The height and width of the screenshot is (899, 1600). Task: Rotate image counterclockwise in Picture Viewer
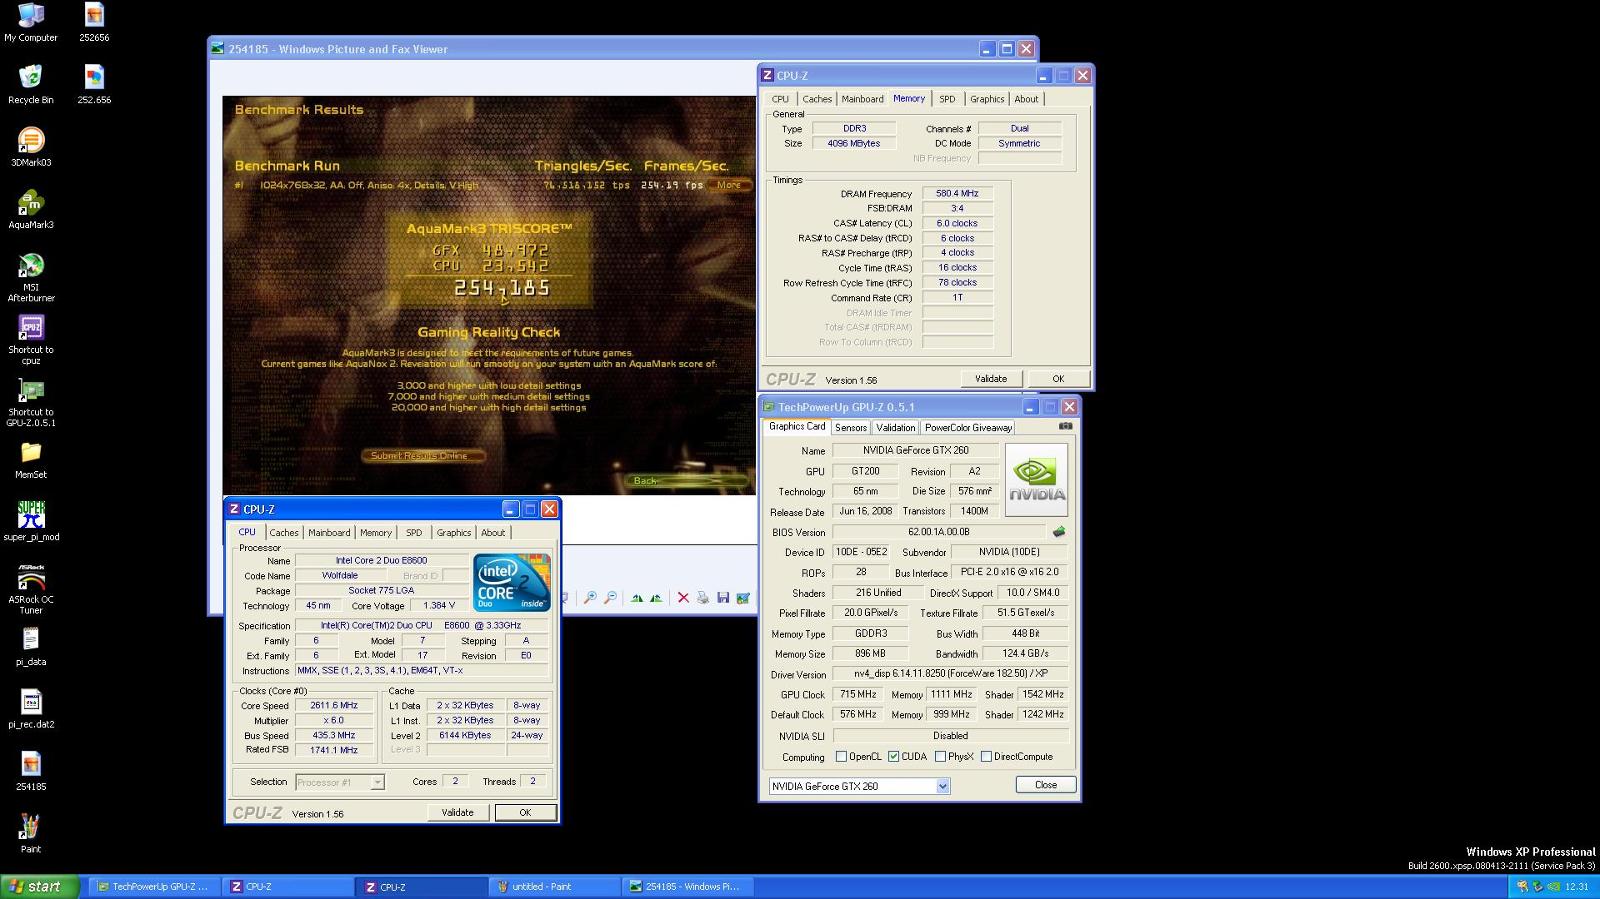[656, 598]
